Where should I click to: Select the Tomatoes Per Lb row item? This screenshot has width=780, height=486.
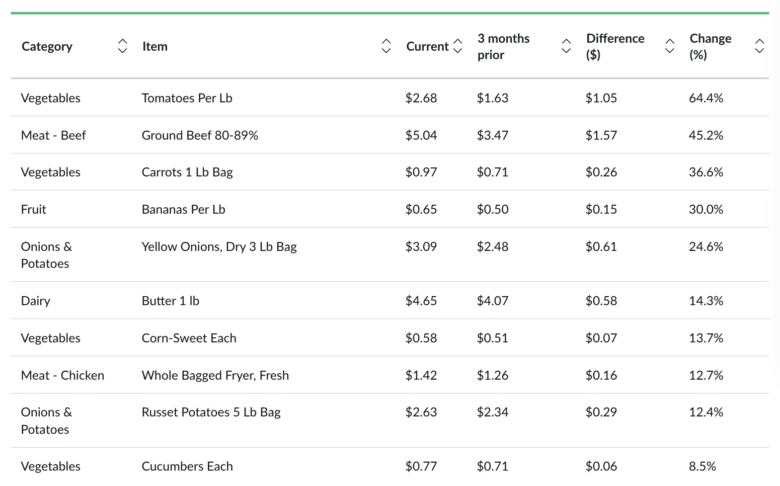(x=187, y=98)
